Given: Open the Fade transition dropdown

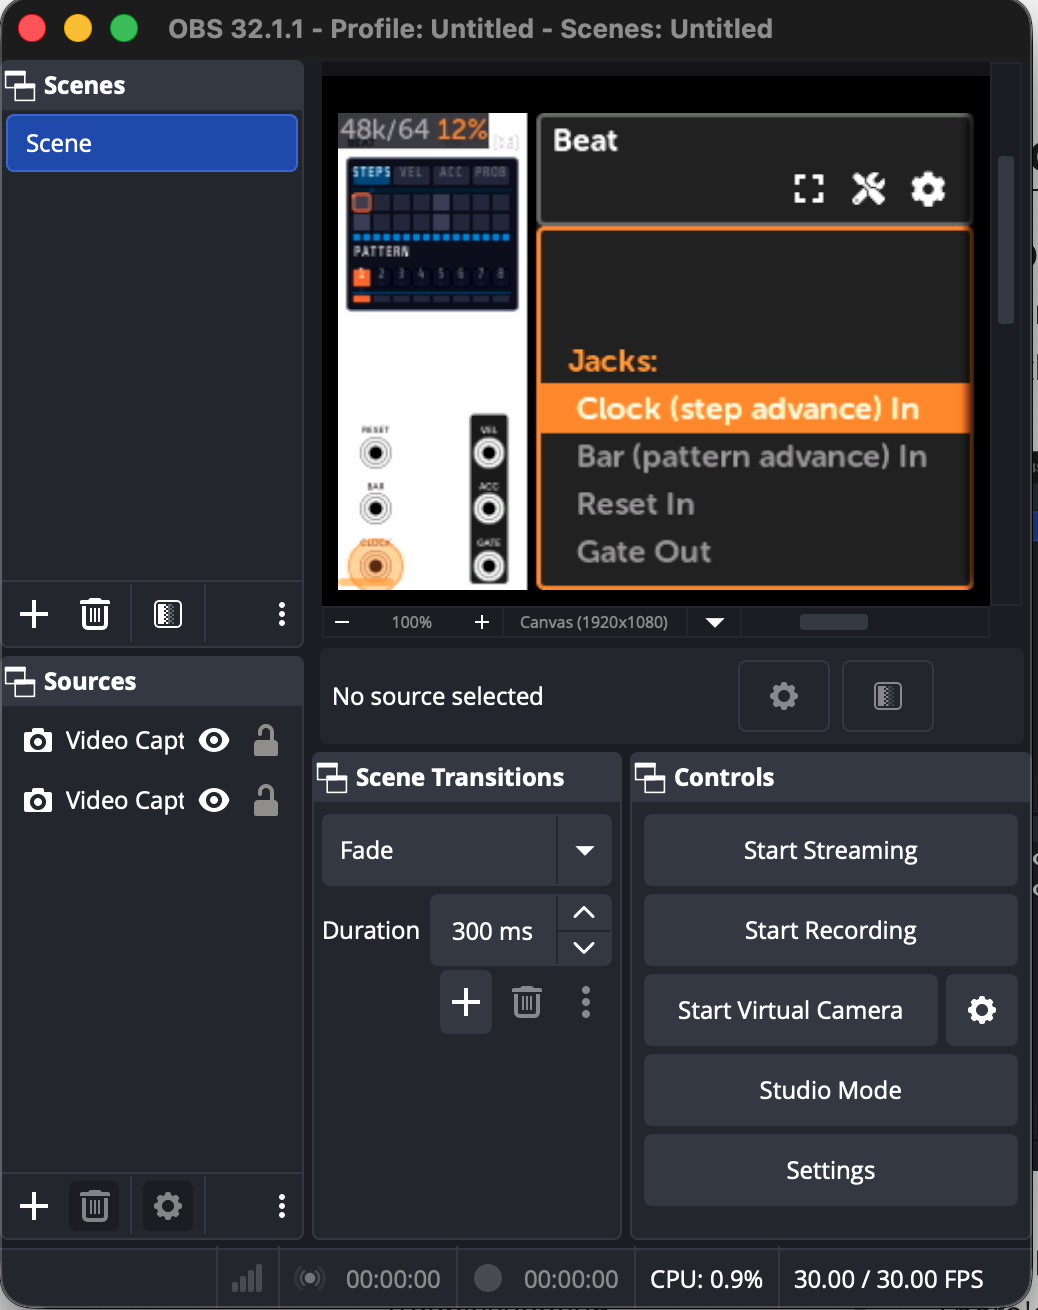Looking at the screenshot, I should coord(467,850).
